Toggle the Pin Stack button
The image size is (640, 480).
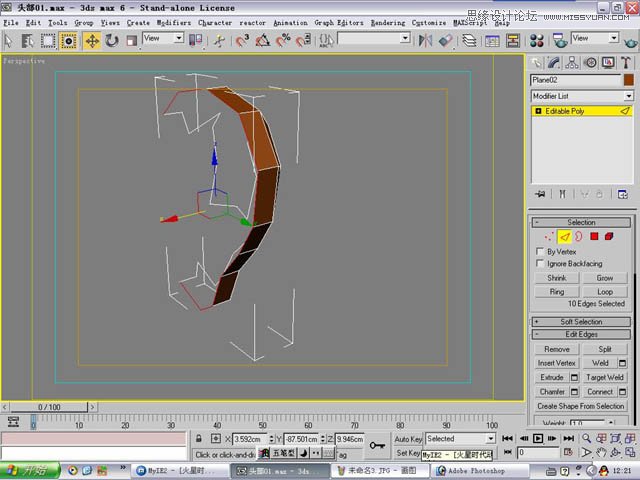540,194
